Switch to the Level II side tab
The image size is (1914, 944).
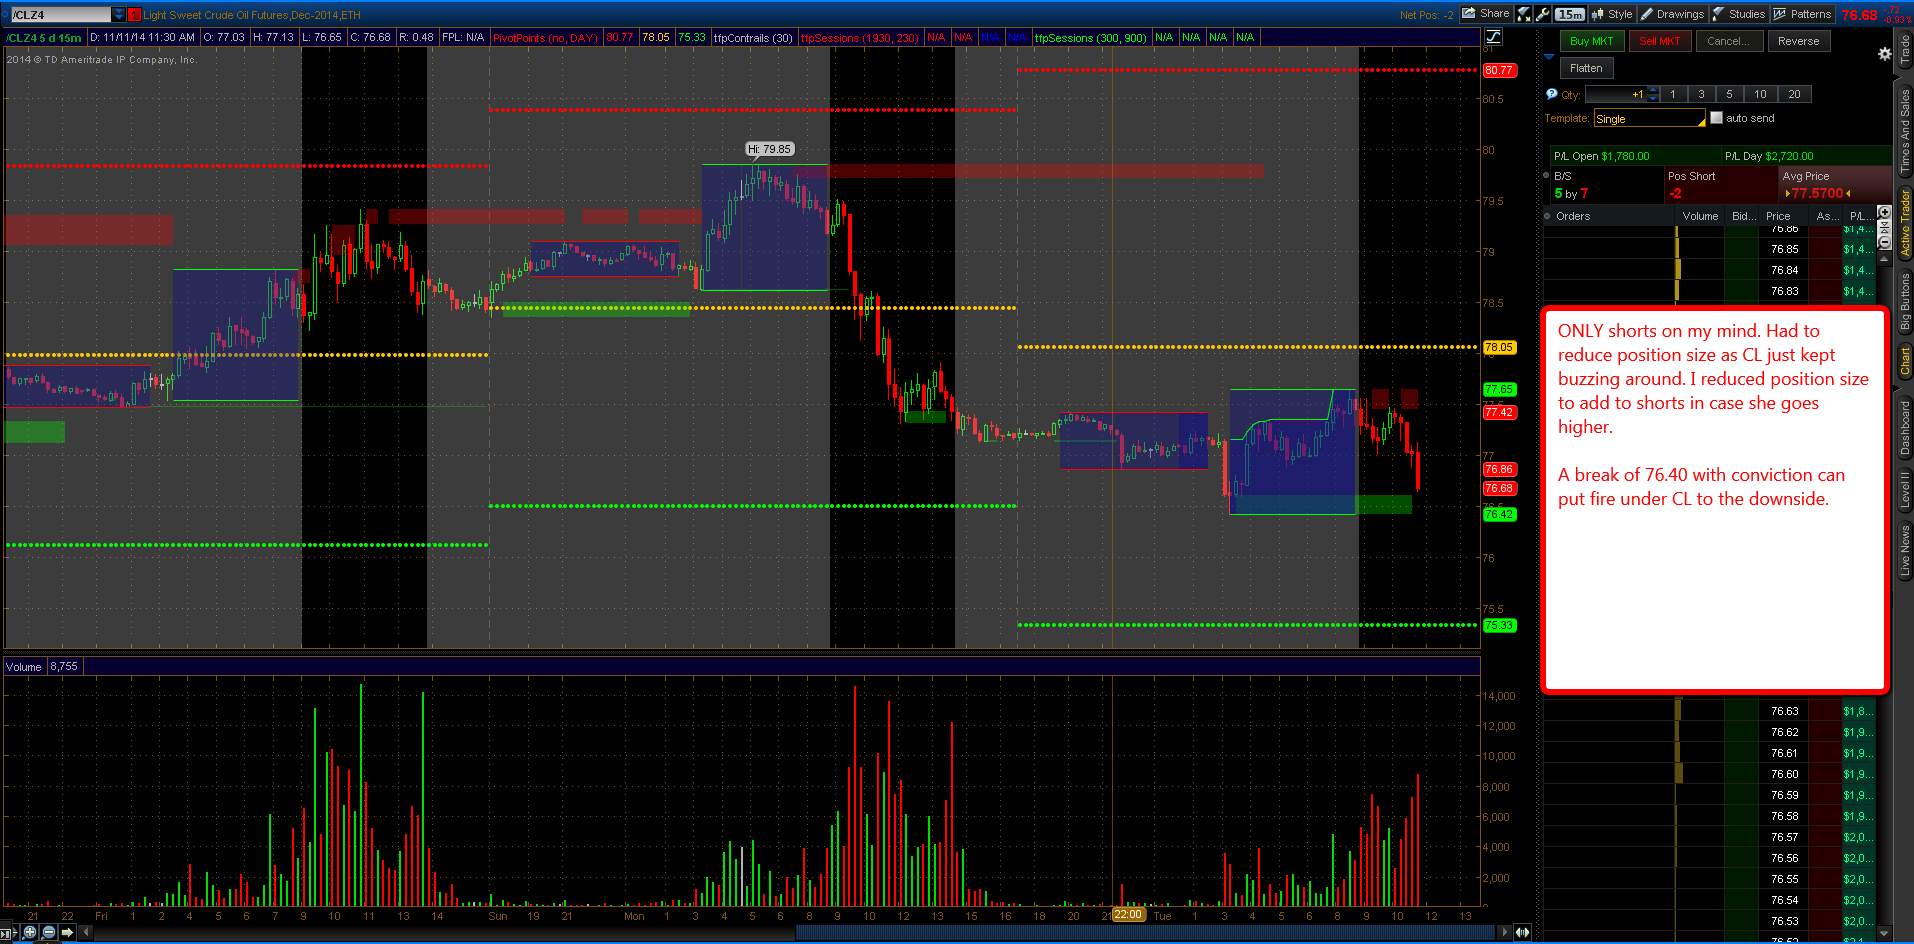(1904, 489)
